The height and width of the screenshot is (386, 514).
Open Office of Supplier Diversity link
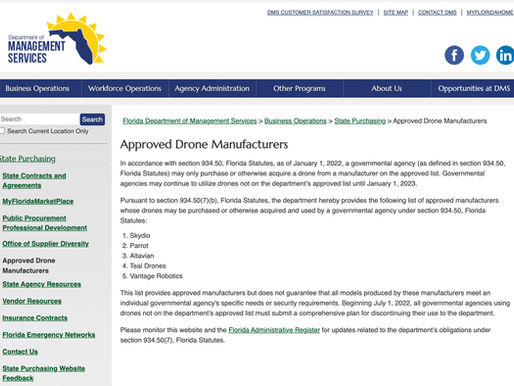[x=46, y=244]
